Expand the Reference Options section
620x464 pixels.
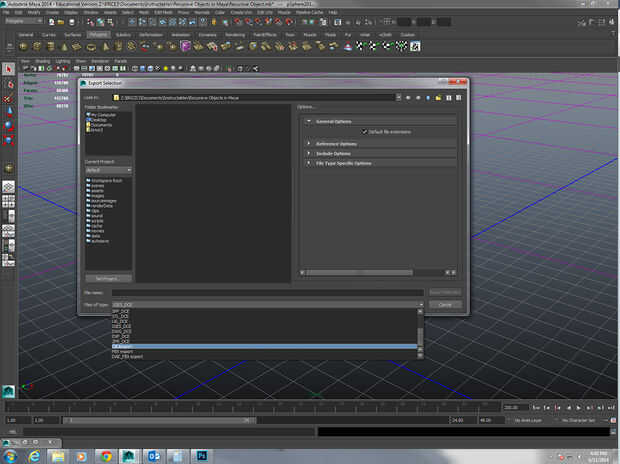(x=333, y=143)
